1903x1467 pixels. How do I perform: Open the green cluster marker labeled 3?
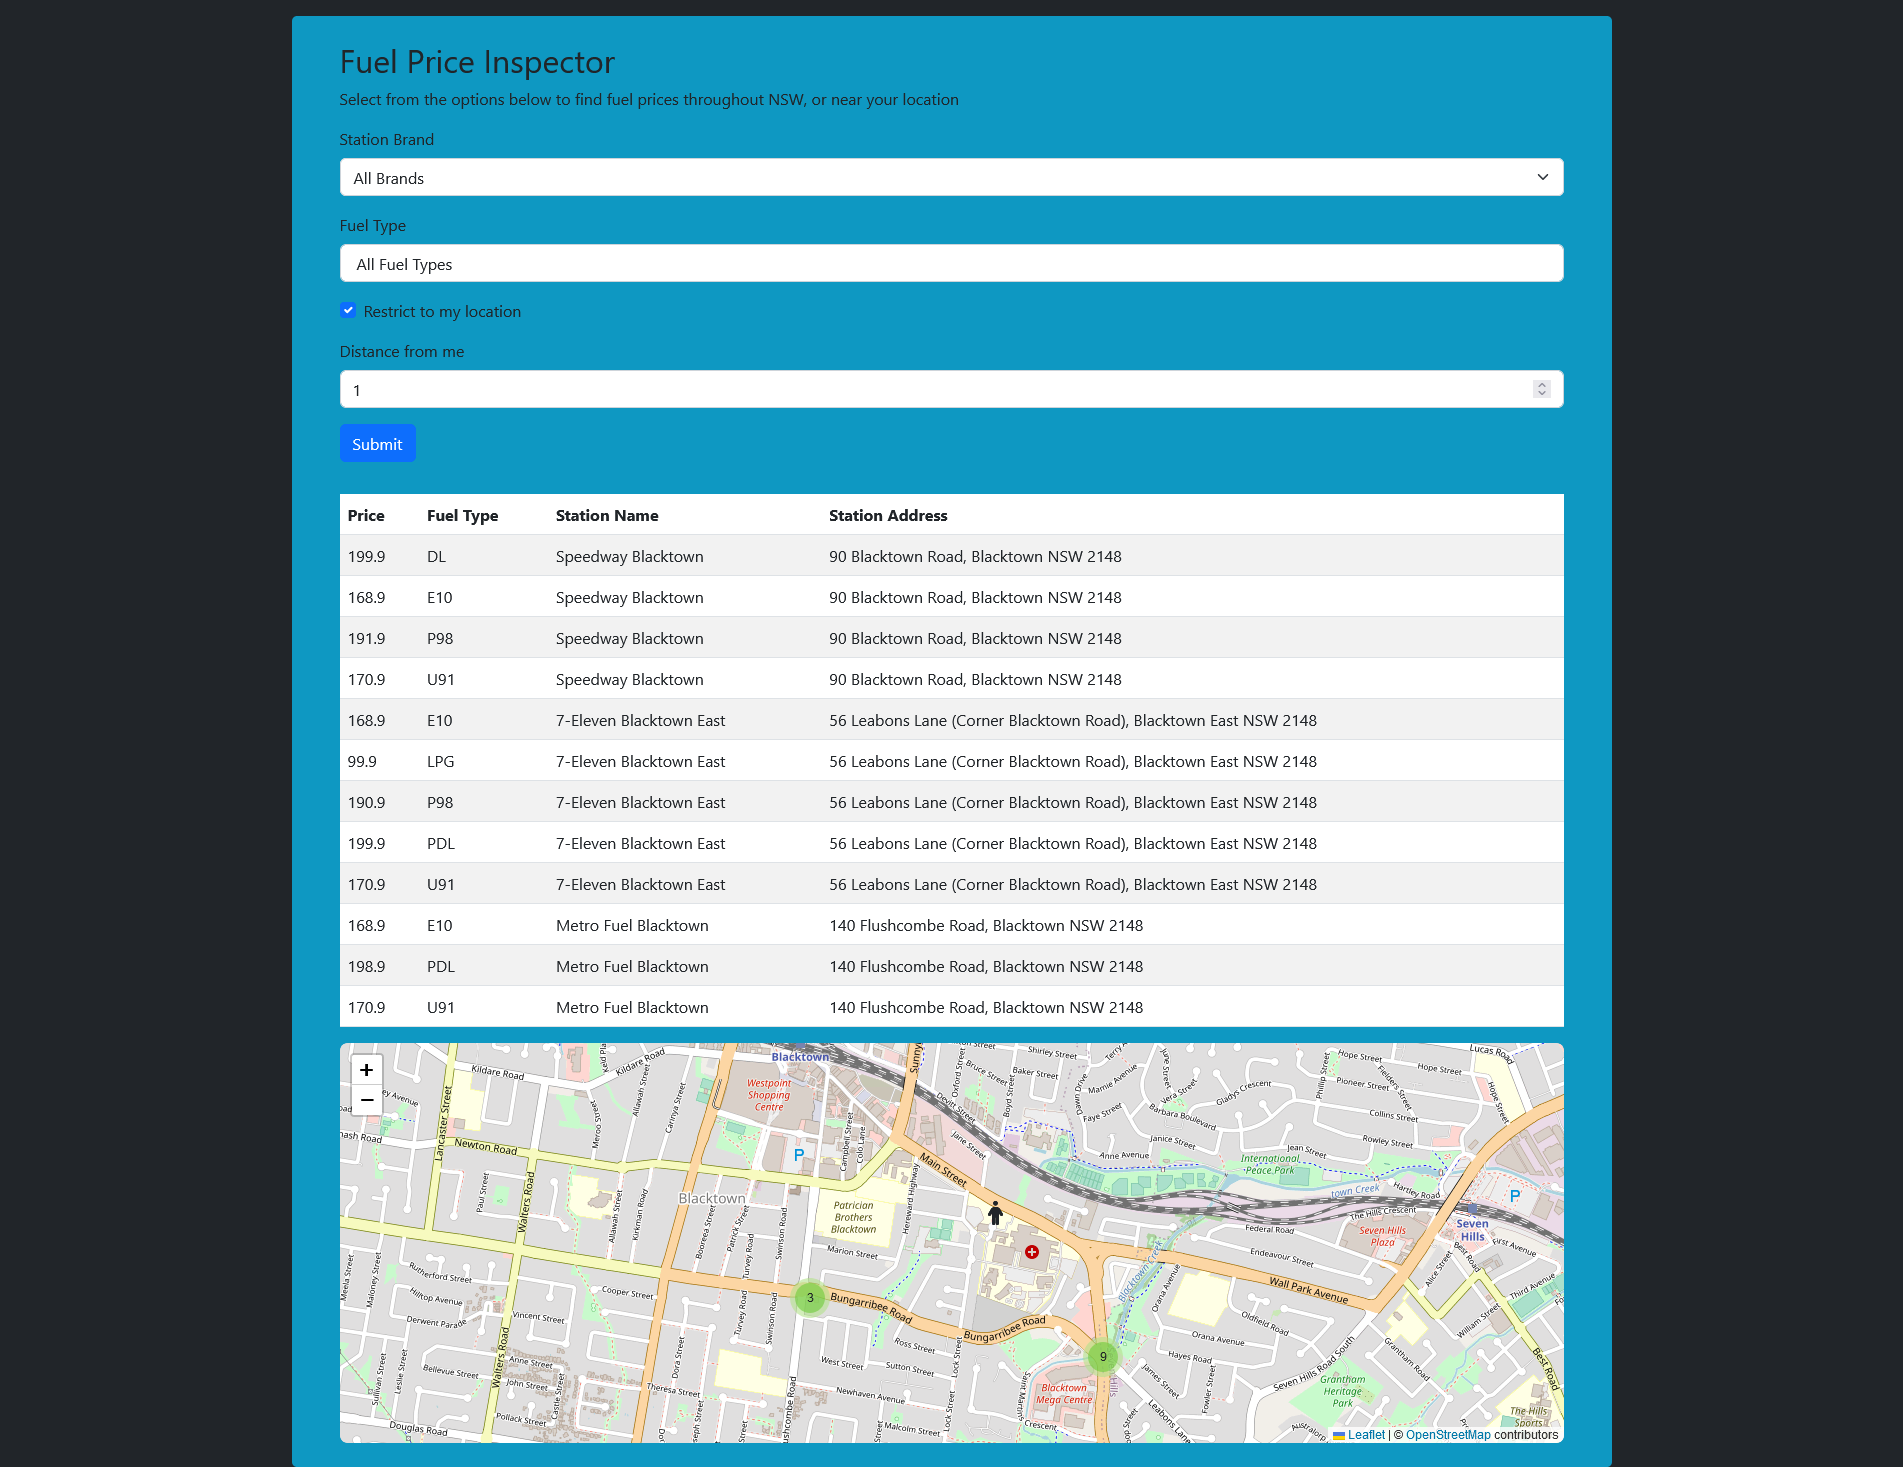click(x=810, y=1298)
